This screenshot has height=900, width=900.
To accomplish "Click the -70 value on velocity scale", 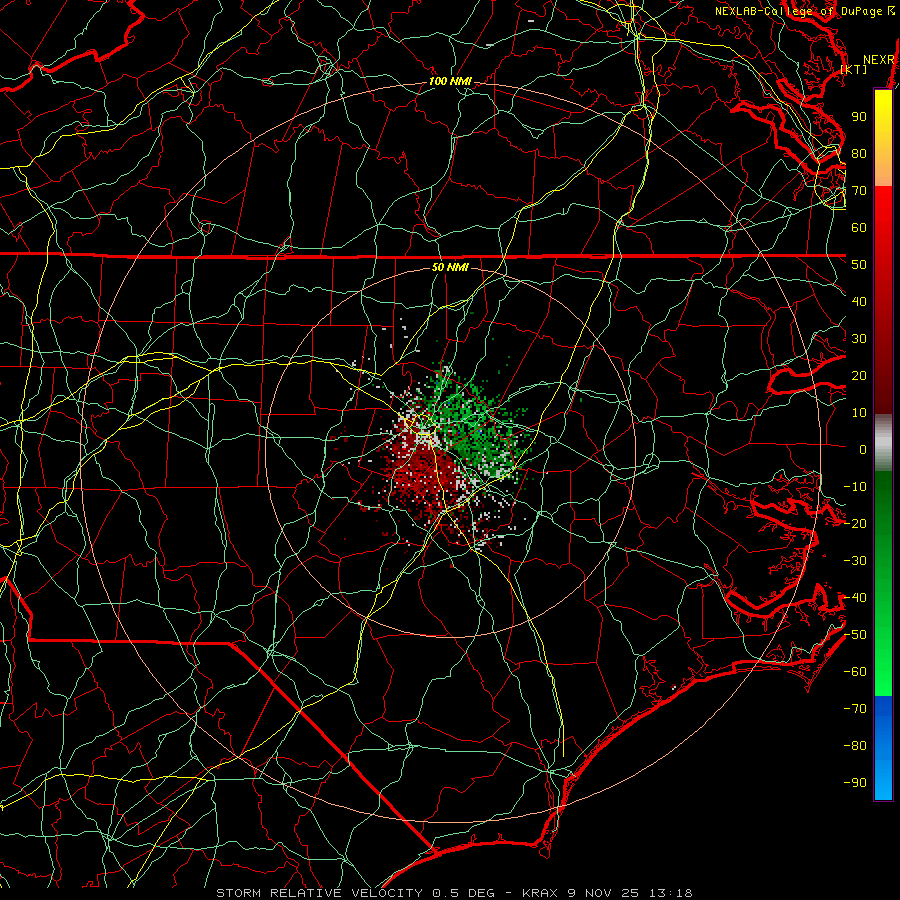I will pyautogui.click(x=855, y=709).
